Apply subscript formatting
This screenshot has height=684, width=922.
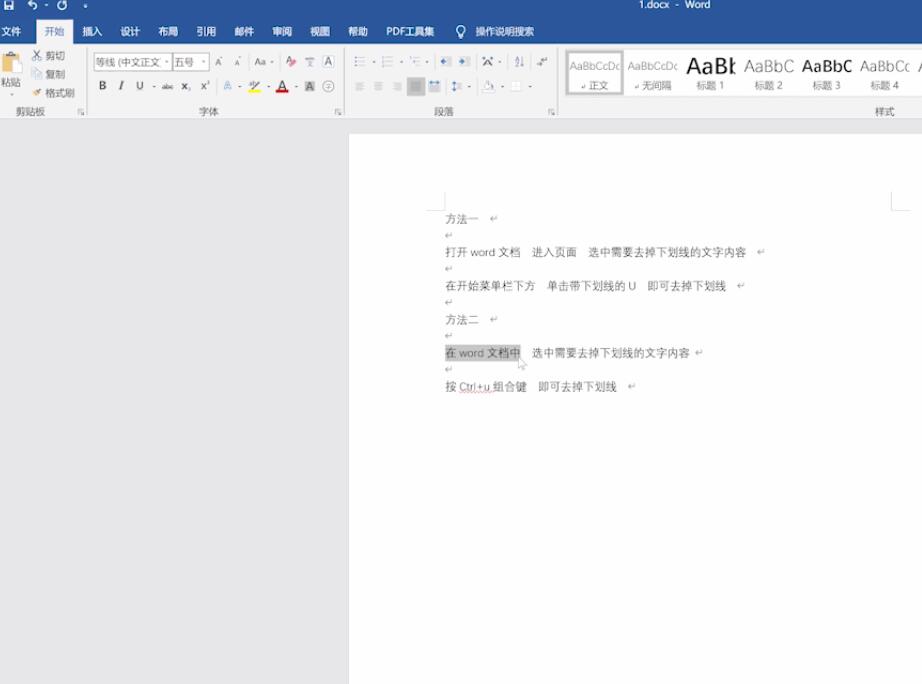point(186,86)
